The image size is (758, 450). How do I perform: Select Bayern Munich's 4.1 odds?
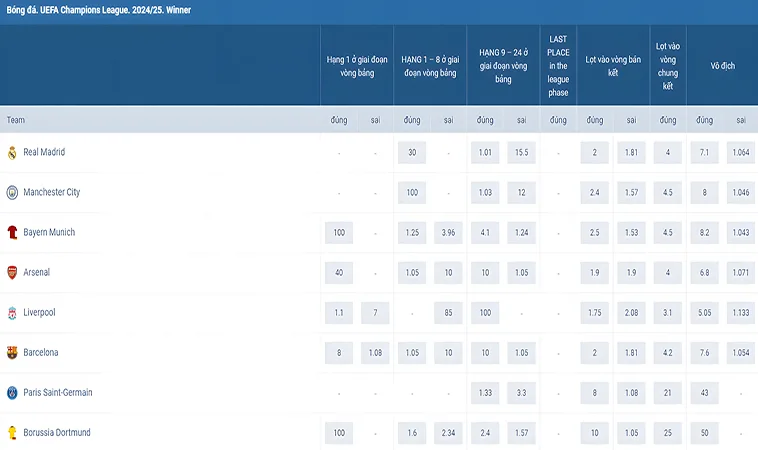click(485, 233)
